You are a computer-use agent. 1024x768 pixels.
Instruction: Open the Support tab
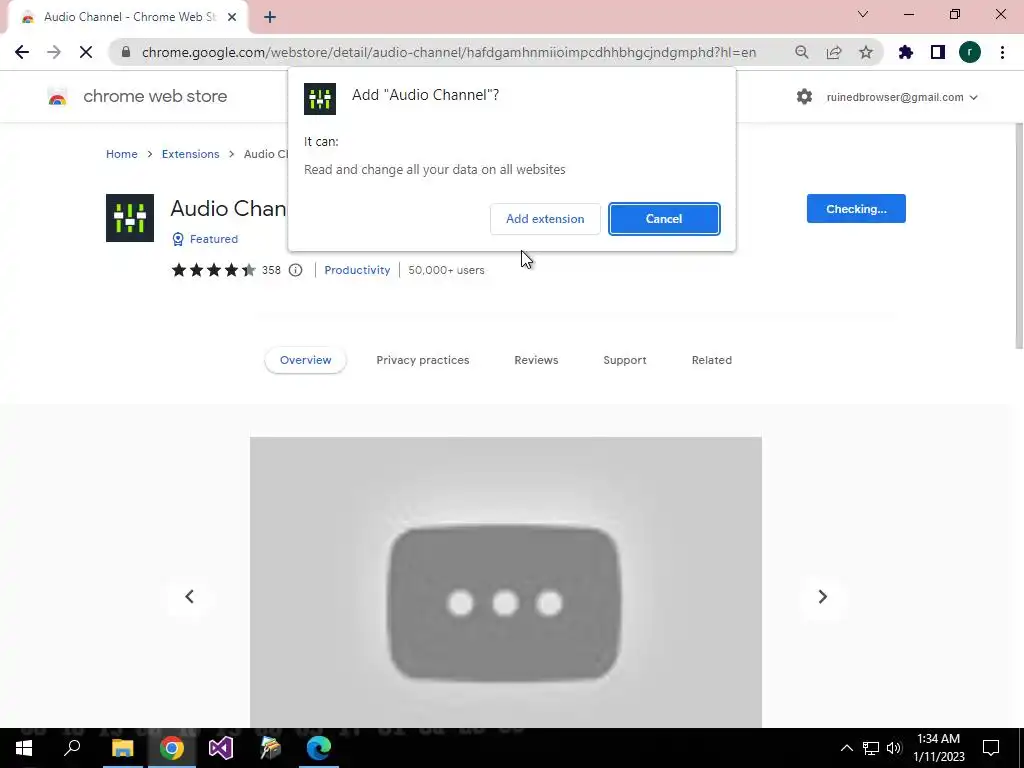click(x=624, y=360)
